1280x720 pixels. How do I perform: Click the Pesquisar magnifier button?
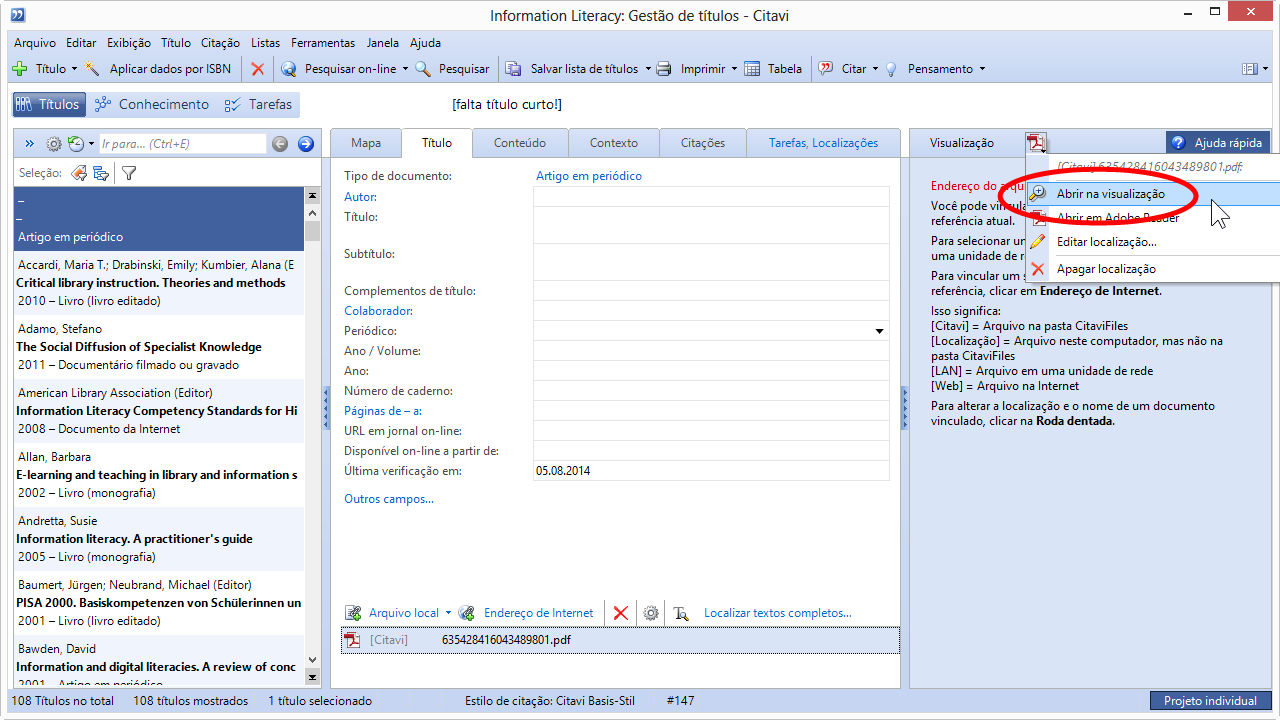[423, 69]
